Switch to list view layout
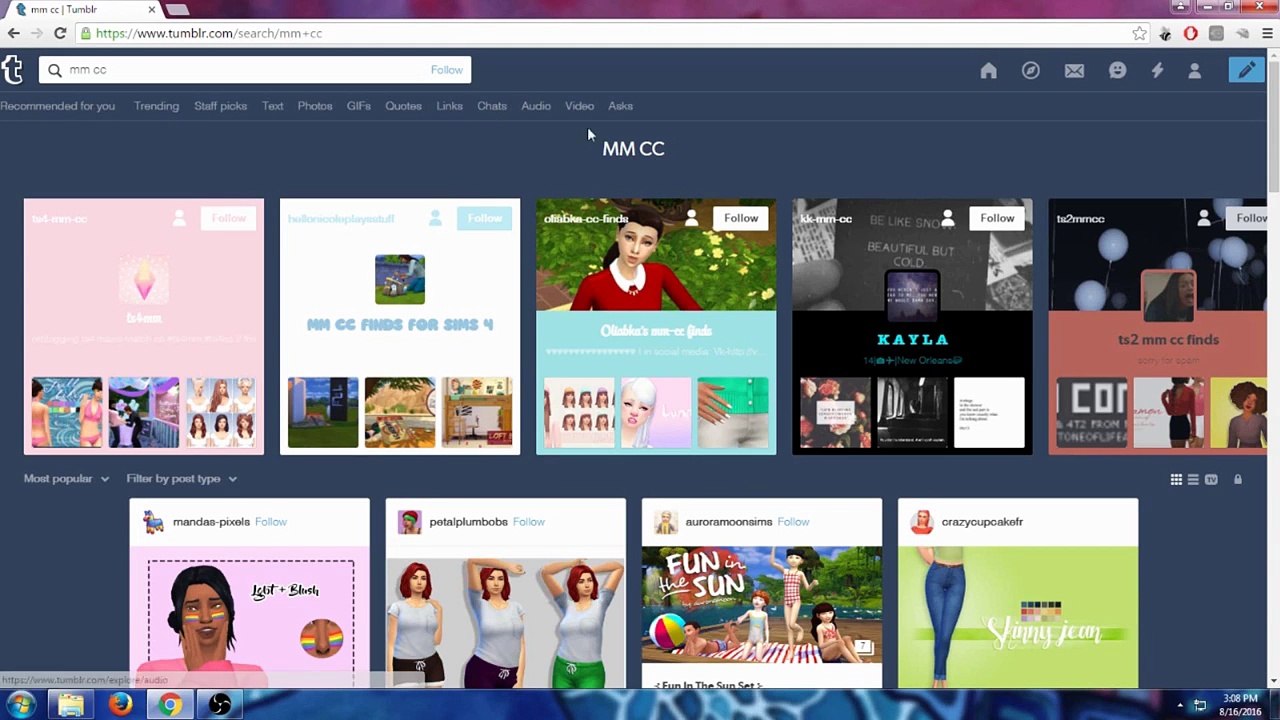The width and height of the screenshot is (1280, 720). click(1193, 479)
